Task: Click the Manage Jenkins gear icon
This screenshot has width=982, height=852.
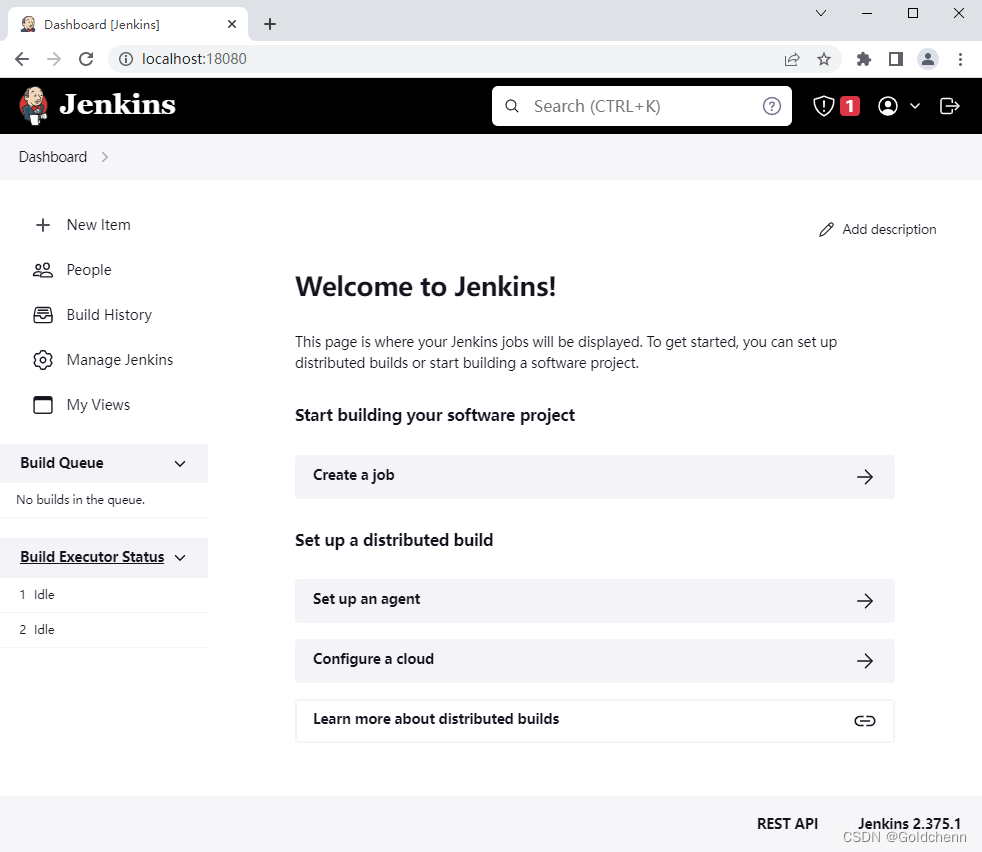Action: pos(42,359)
